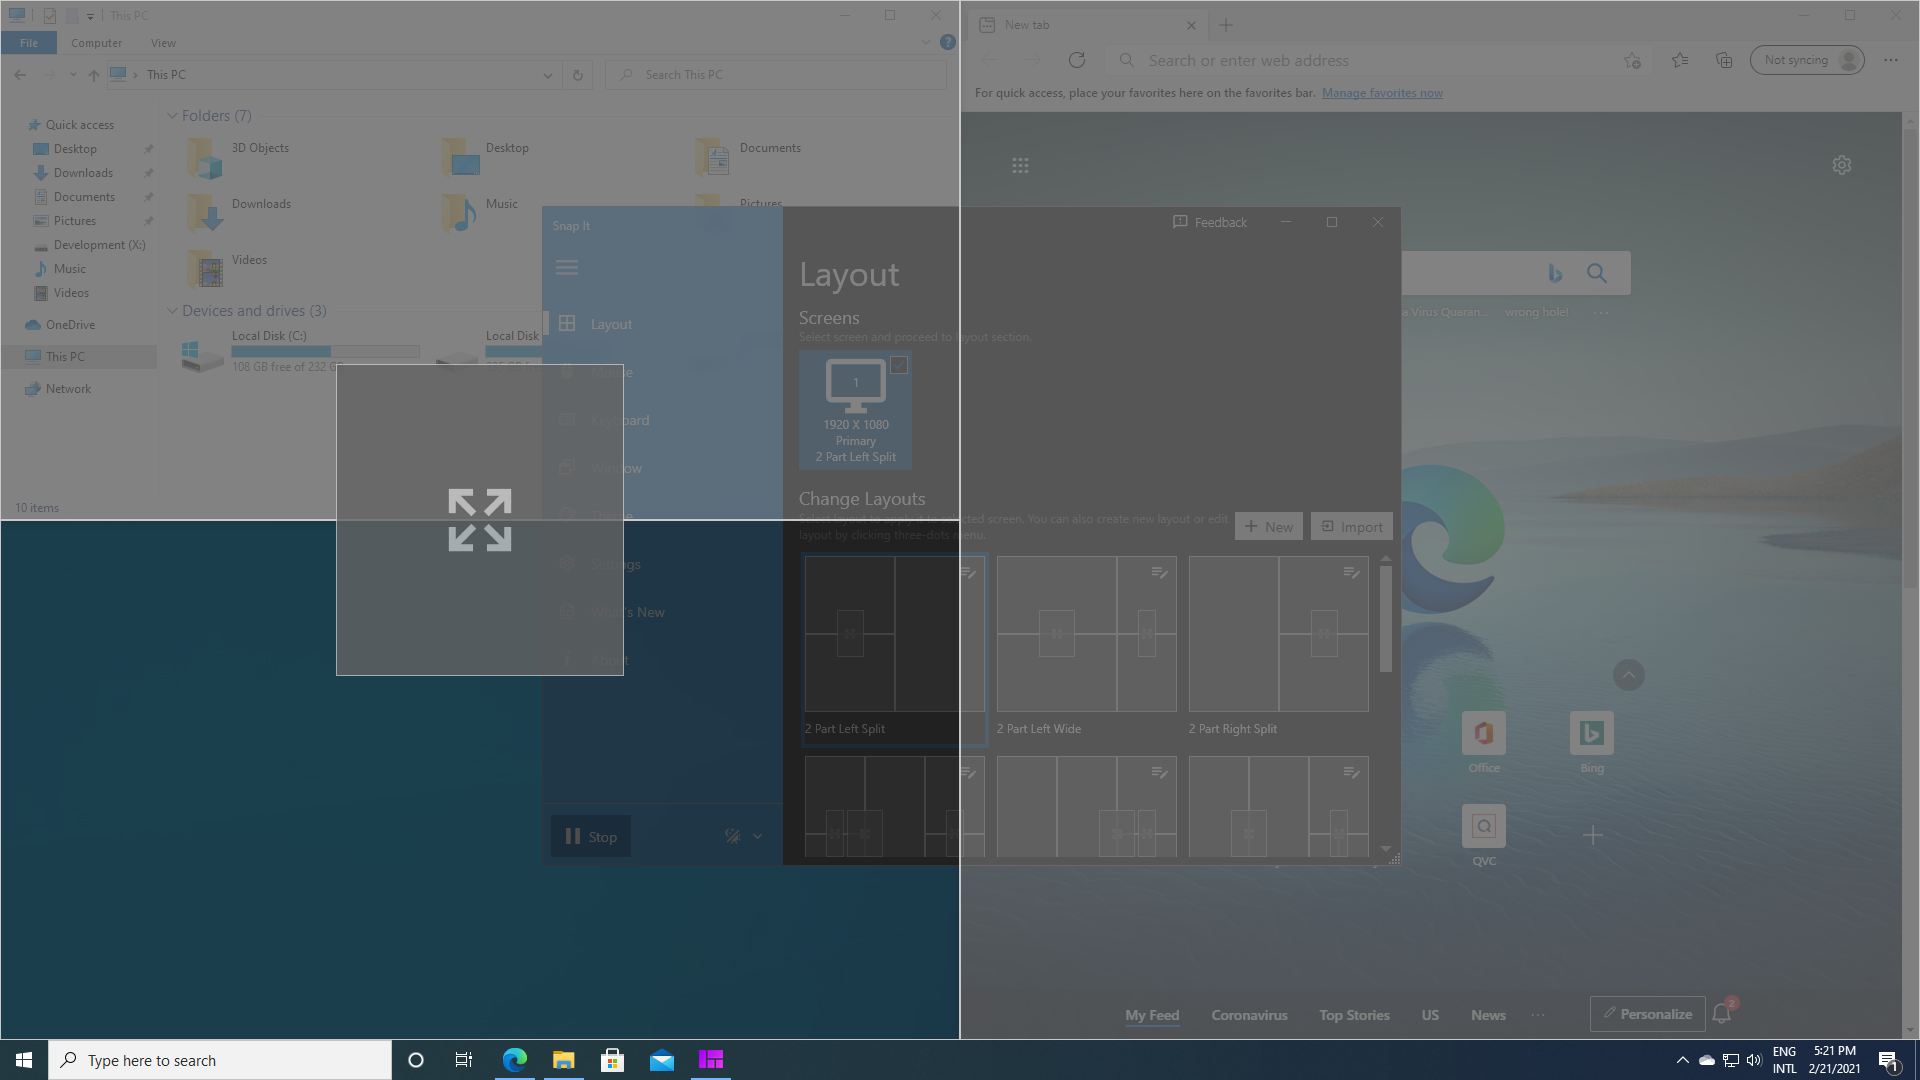This screenshot has width=1920, height=1080.
Task: Open the Computer ribbon tab
Action: [96, 43]
